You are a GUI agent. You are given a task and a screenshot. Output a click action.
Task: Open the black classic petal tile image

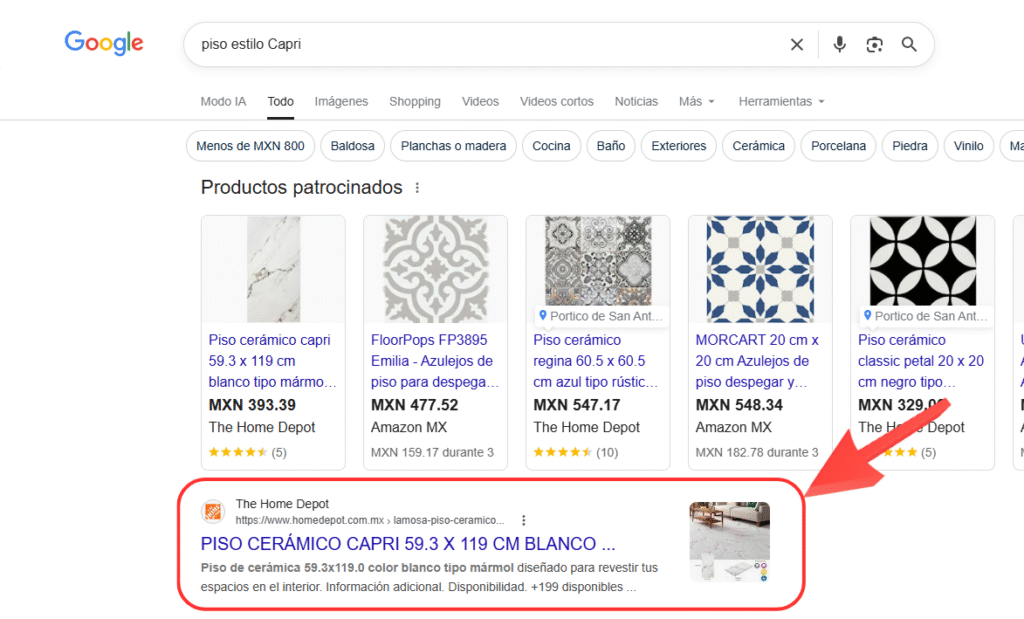click(922, 261)
